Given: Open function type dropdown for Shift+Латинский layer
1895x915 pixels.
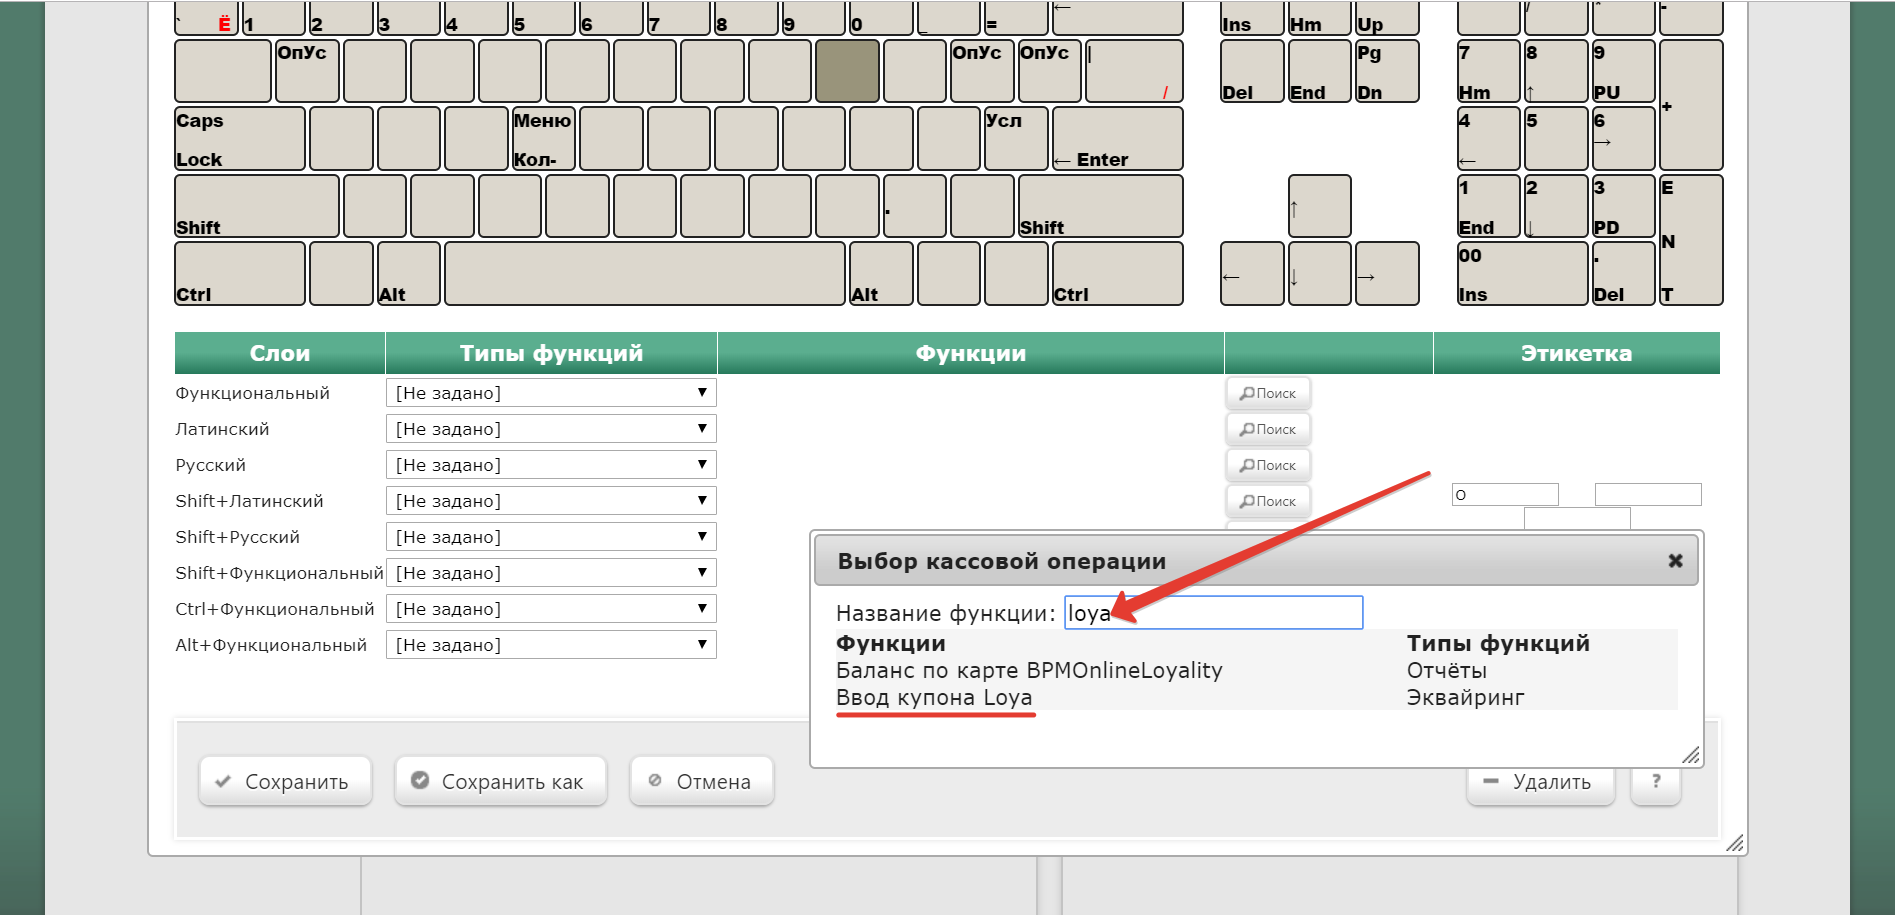Looking at the screenshot, I should (551, 501).
